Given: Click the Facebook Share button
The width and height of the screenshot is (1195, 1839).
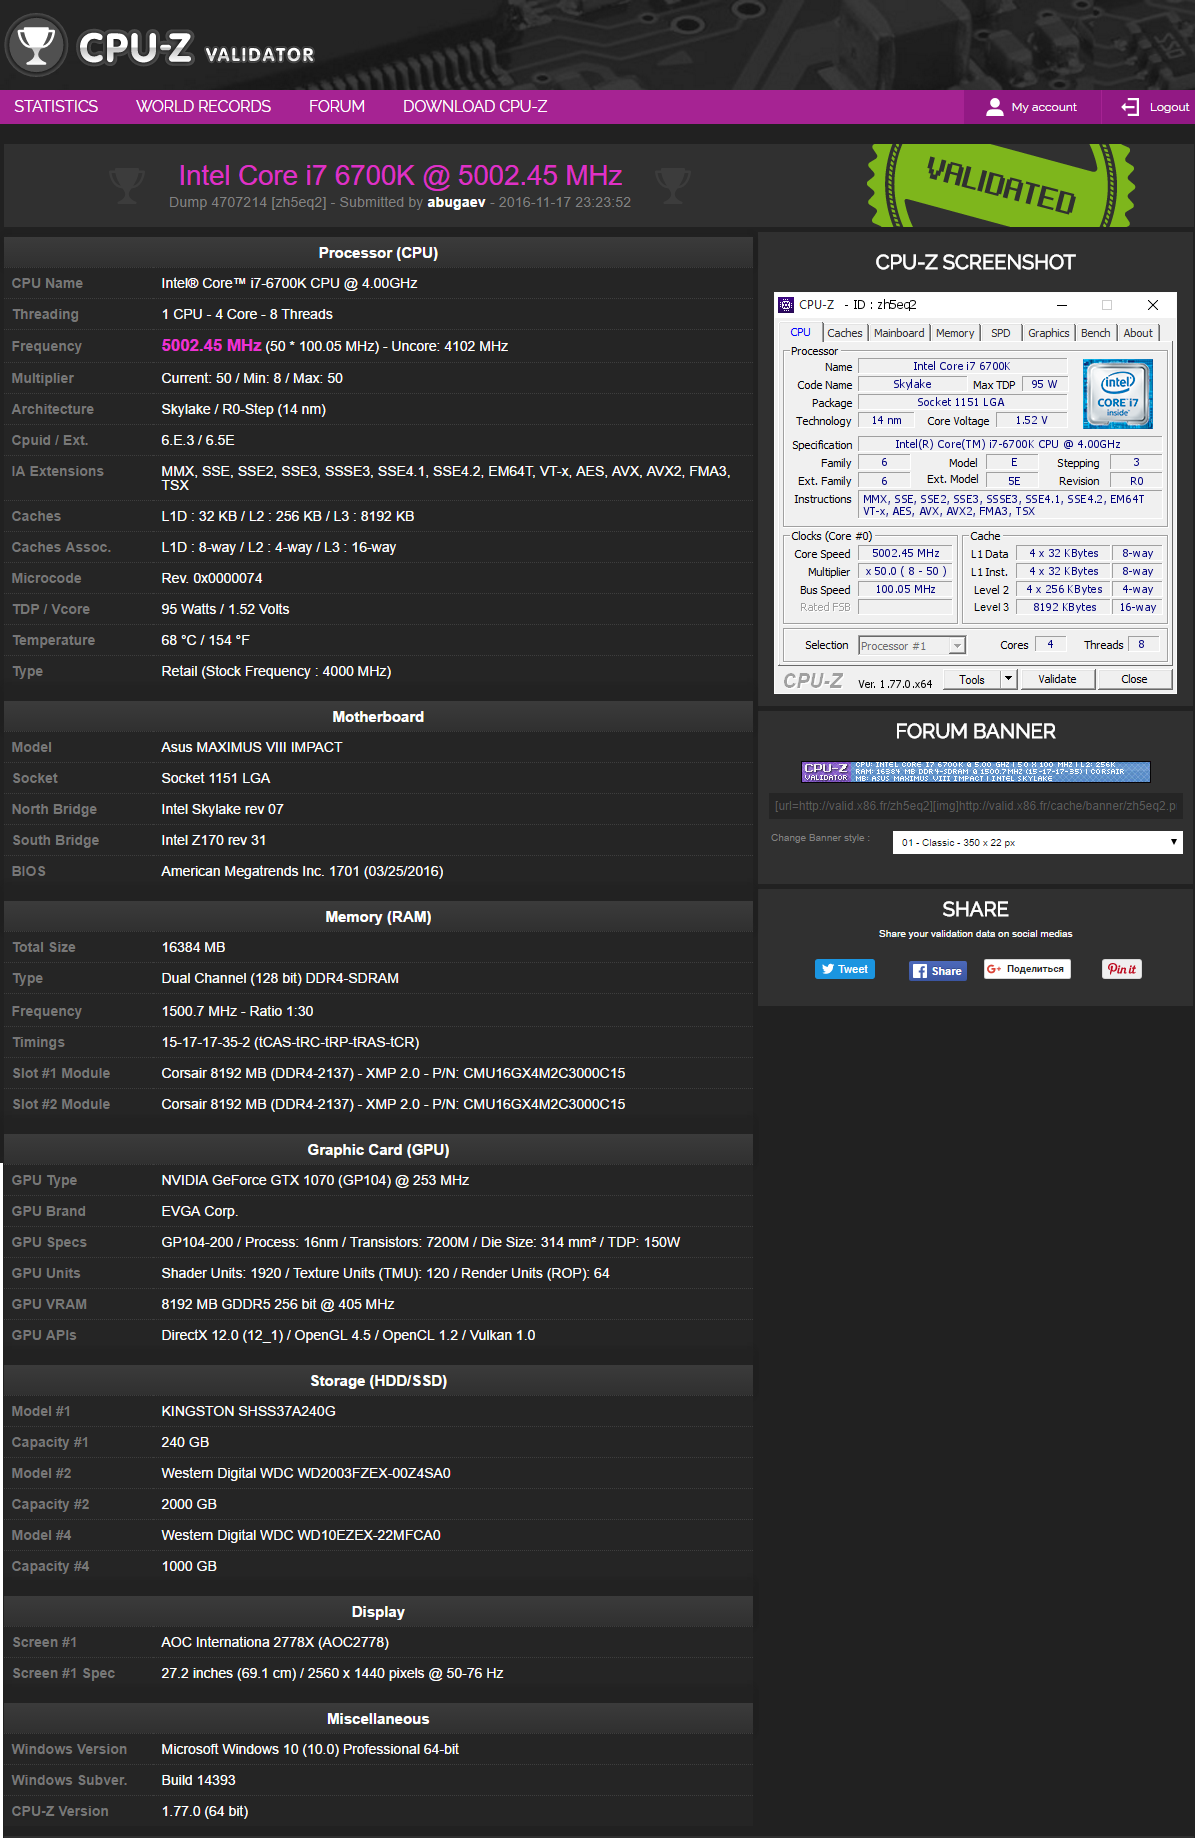Looking at the screenshot, I should pos(938,971).
